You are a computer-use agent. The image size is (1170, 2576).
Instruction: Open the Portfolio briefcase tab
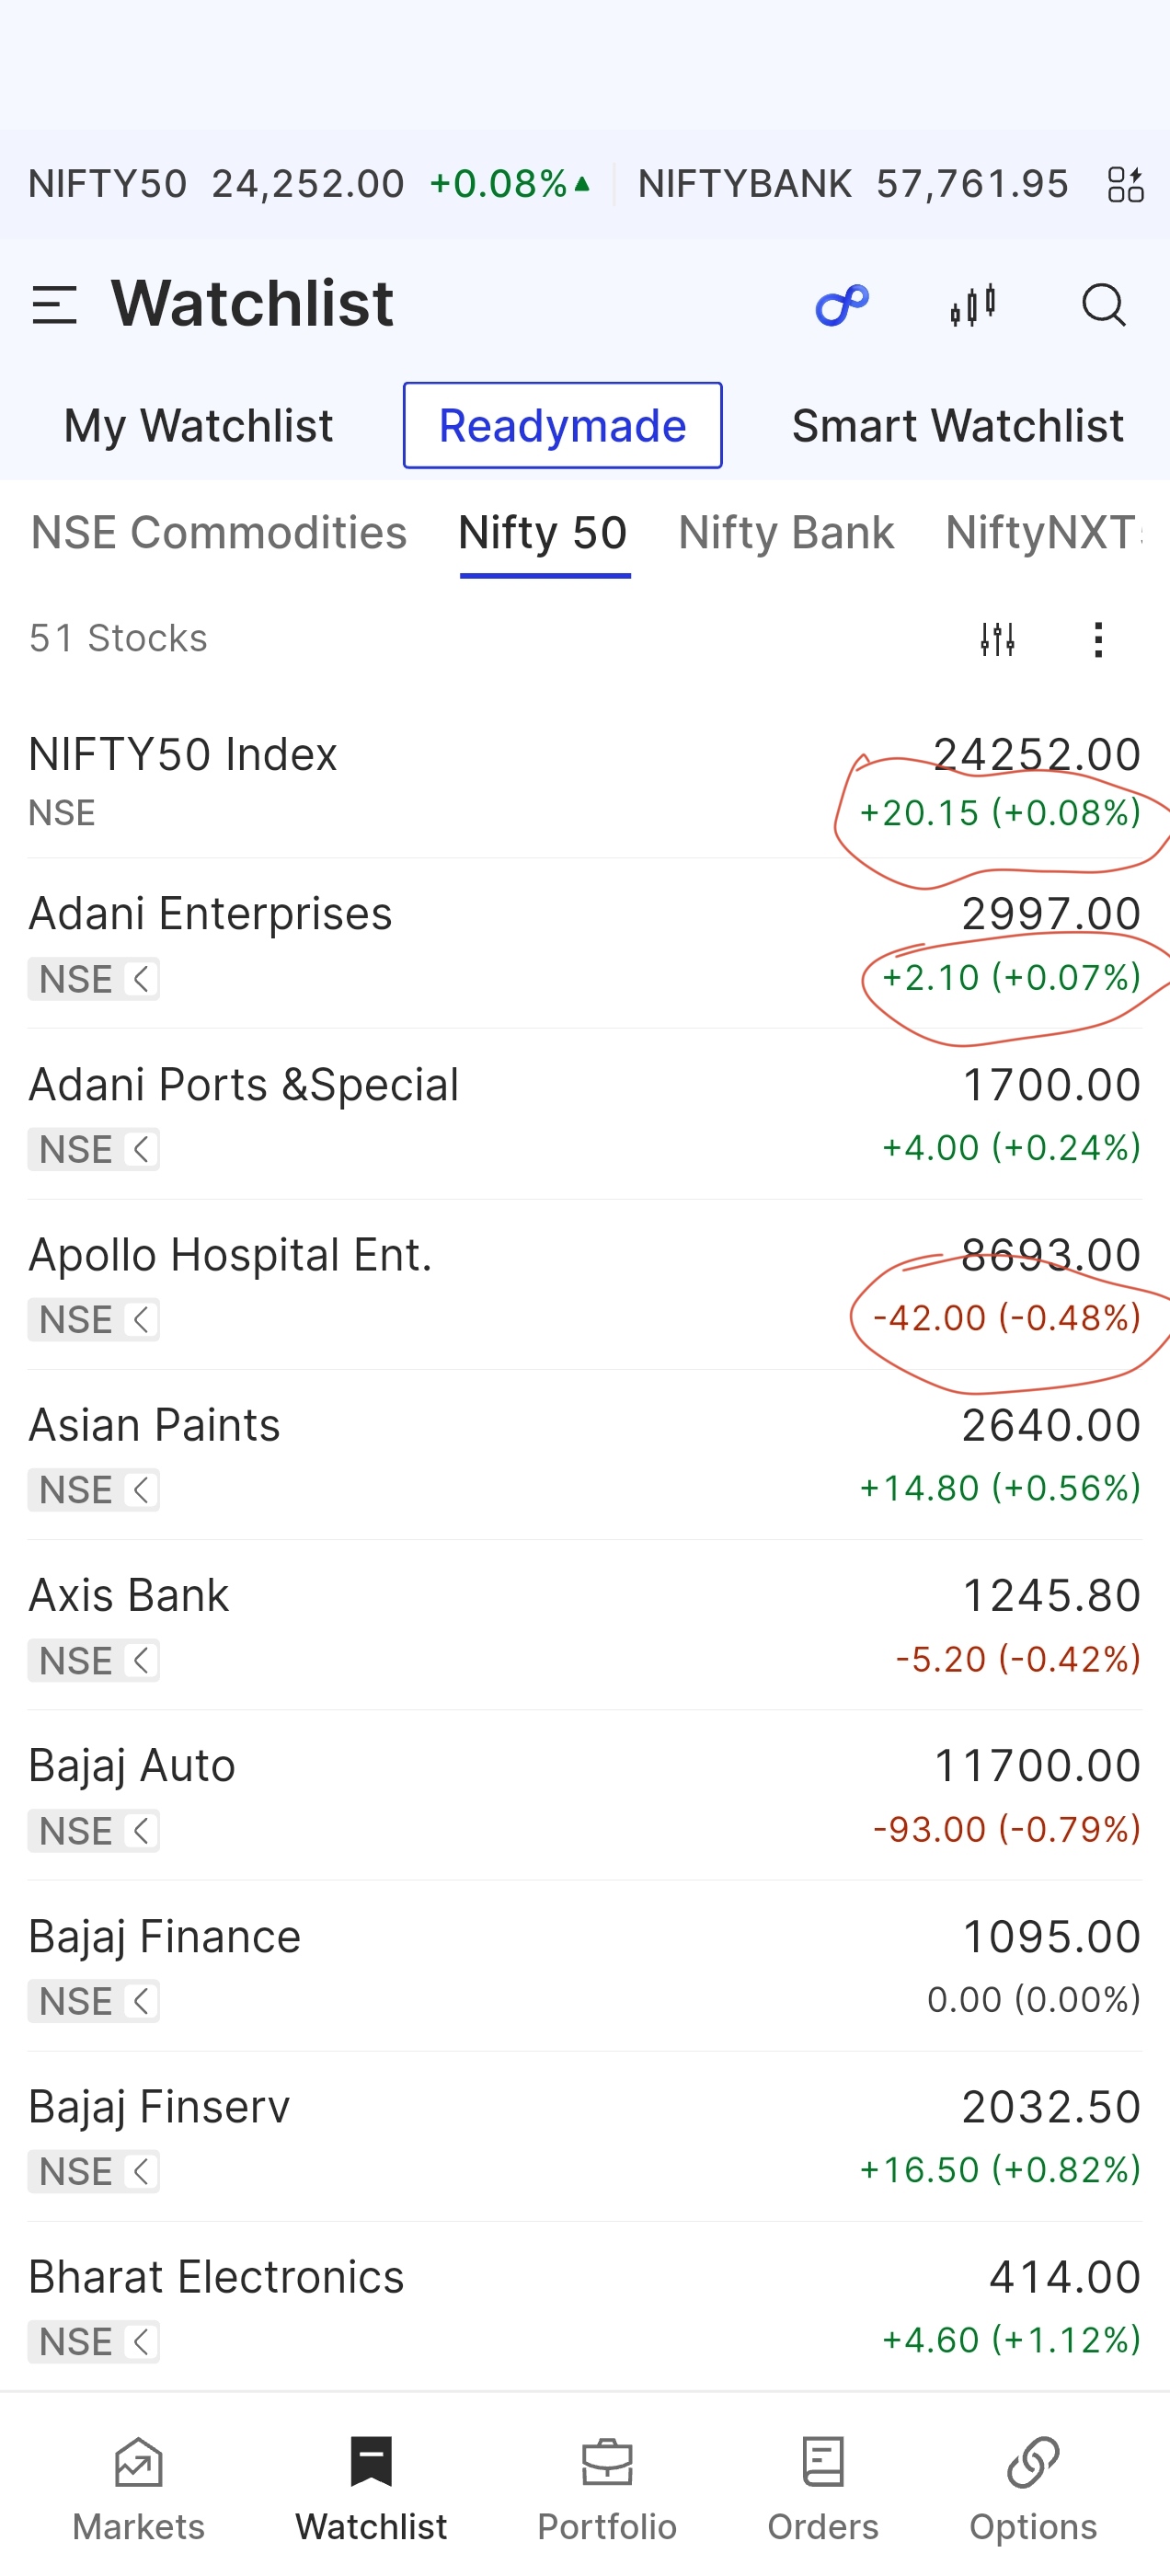click(607, 2489)
